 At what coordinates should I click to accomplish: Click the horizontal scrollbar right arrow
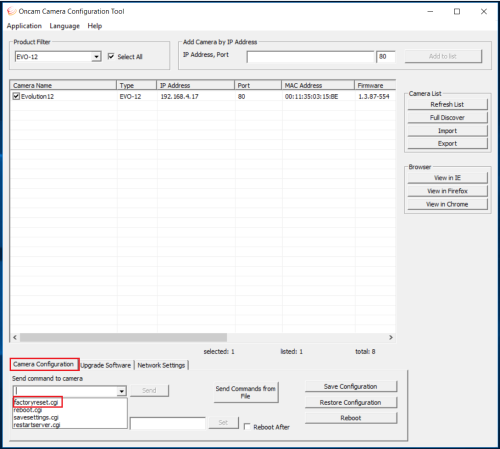tap(391, 337)
